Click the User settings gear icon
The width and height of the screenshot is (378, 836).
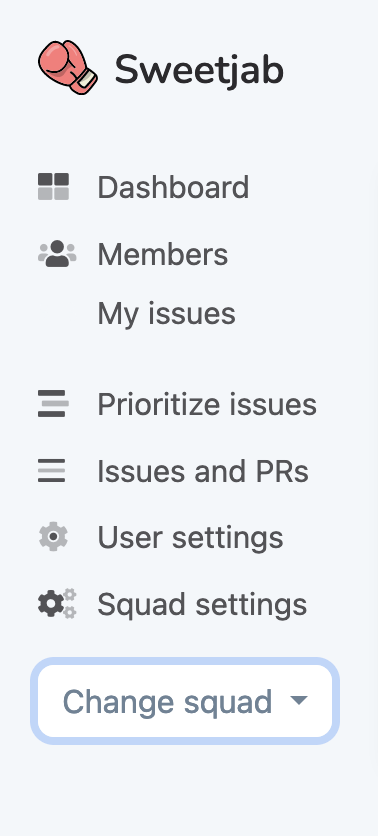tap(53, 537)
